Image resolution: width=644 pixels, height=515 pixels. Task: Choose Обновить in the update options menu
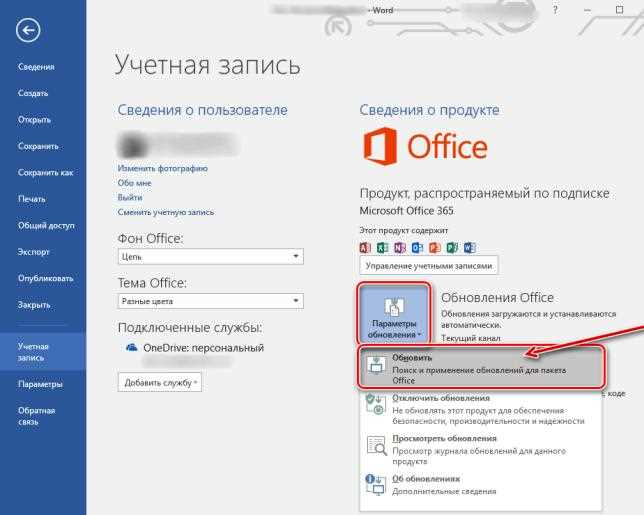(481, 368)
